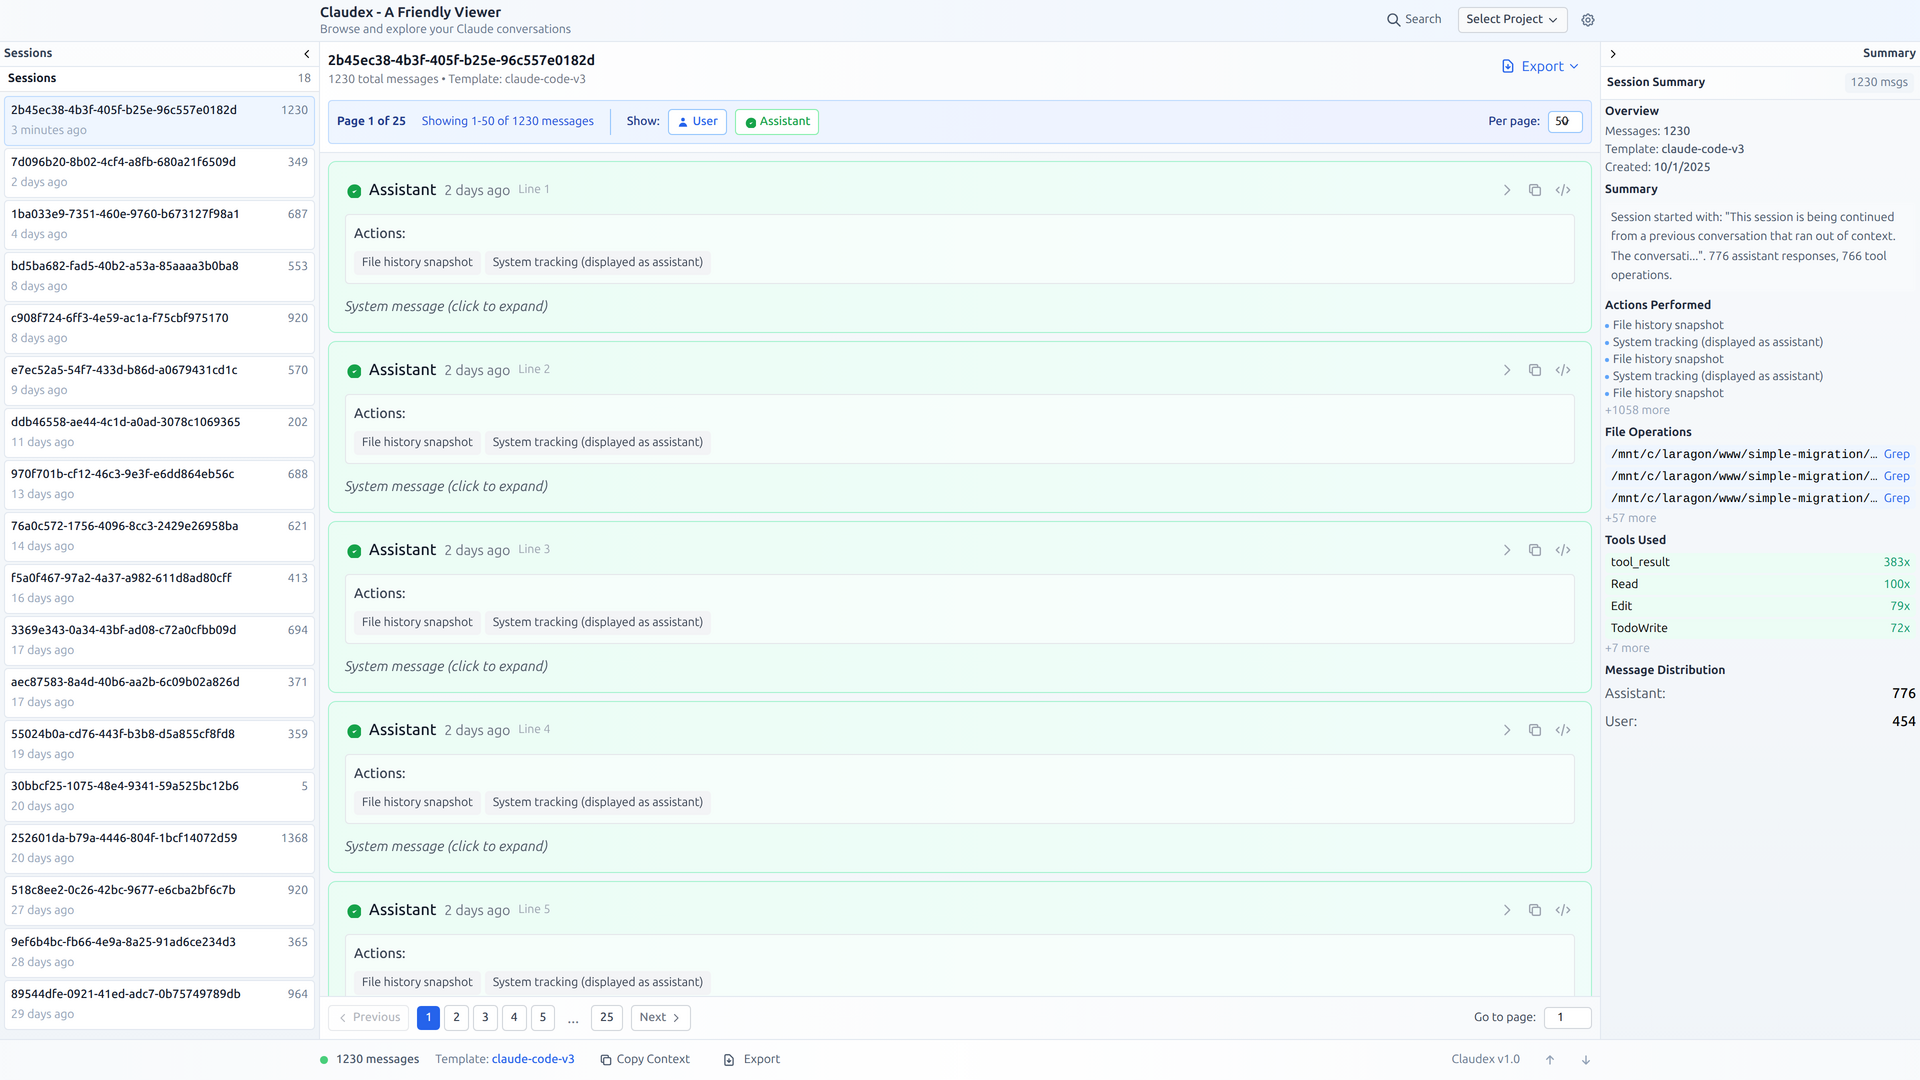Screen dimensions: 1920x1080
Task: View raw code icon for Line 2 message
Action: (1563, 370)
